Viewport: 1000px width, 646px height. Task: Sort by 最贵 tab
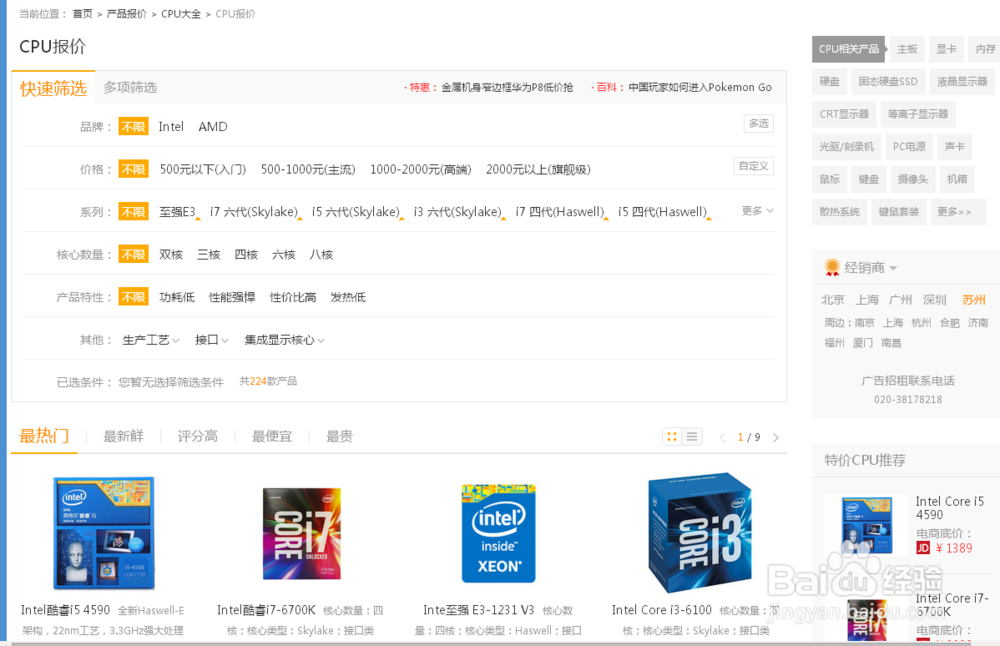(x=339, y=436)
